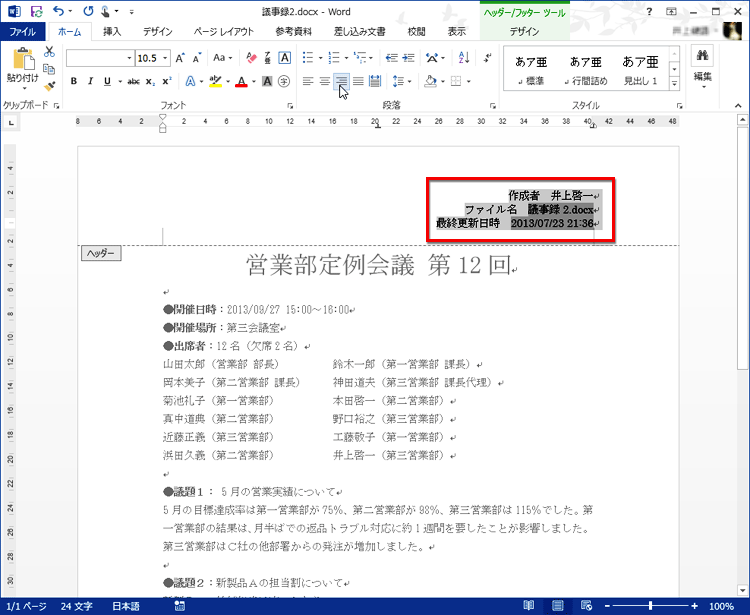Expand bullet list style dropdown

tap(320, 58)
